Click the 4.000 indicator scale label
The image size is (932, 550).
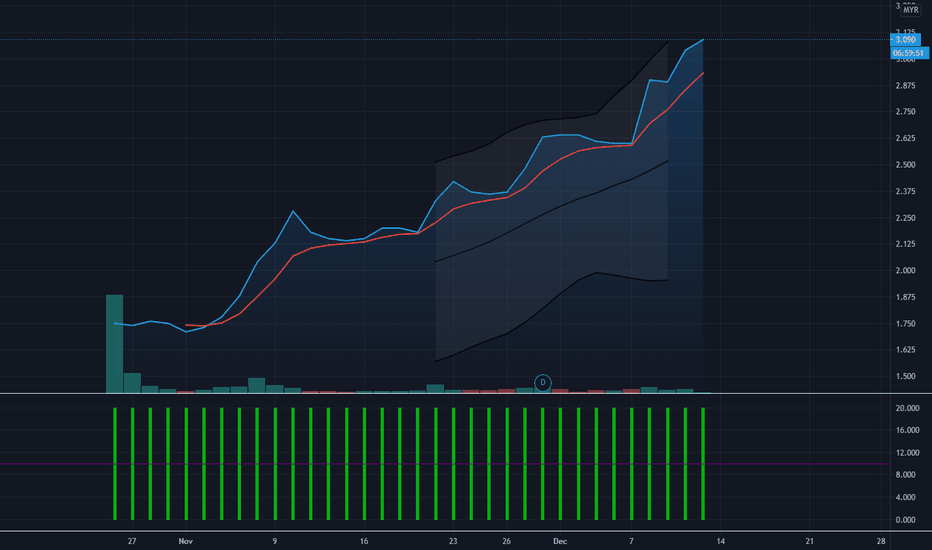click(x=905, y=498)
